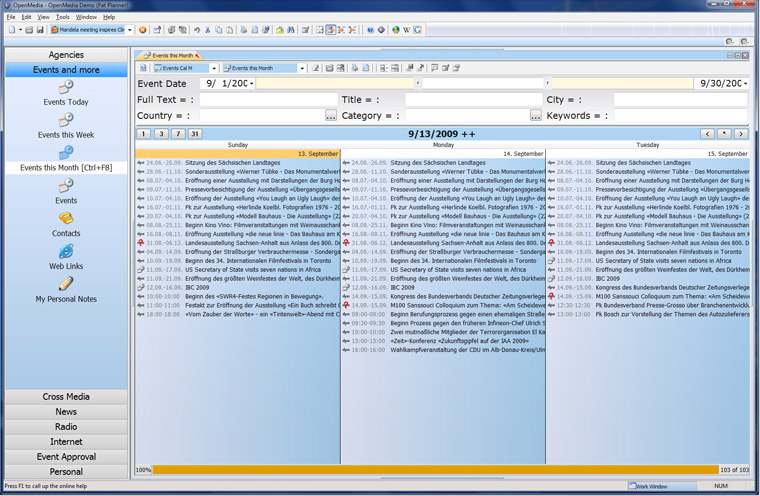The image size is (760, 496).
Task: Open Events this Week view
Action: tap(66, 126)
